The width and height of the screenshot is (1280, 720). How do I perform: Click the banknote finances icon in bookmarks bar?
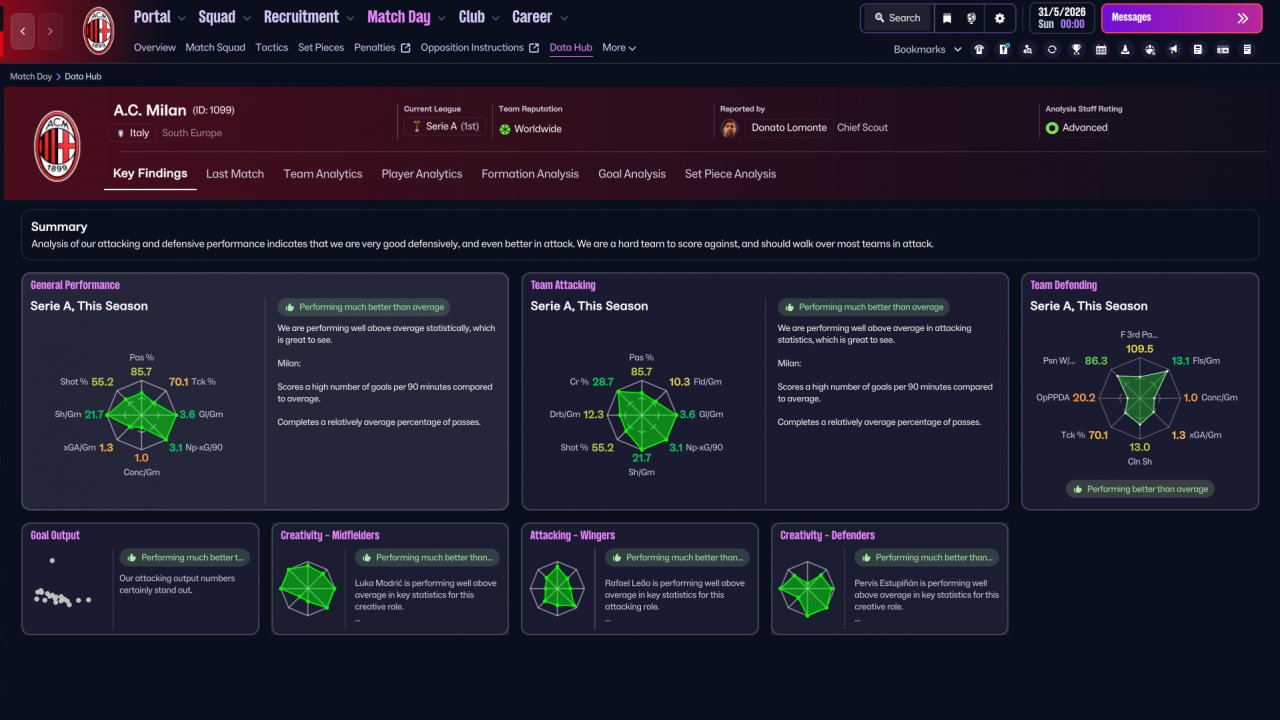(1223, 49)
